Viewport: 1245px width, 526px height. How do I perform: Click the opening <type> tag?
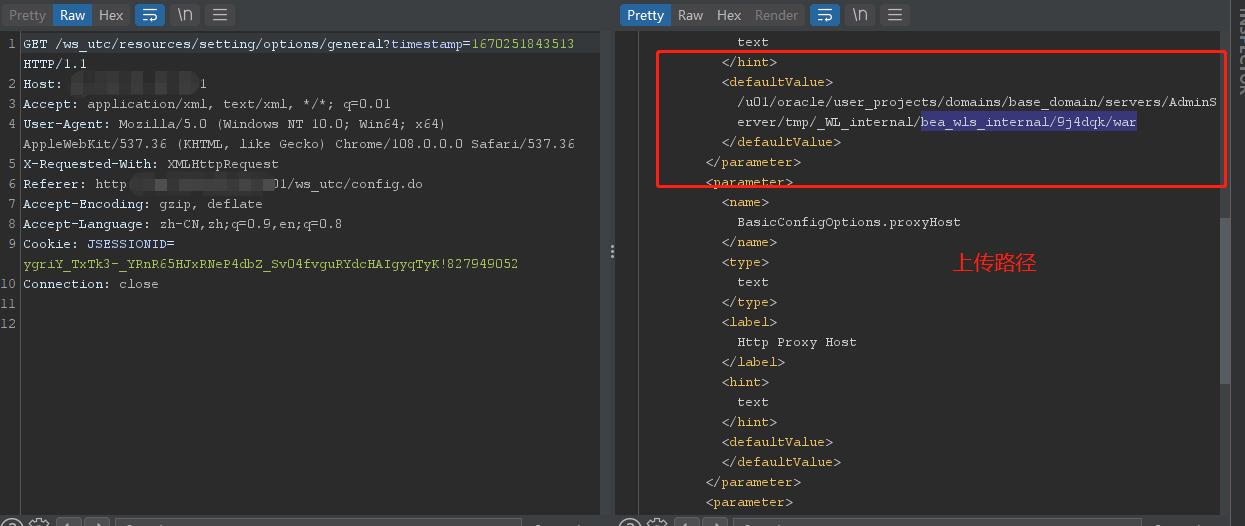point(745,262)
